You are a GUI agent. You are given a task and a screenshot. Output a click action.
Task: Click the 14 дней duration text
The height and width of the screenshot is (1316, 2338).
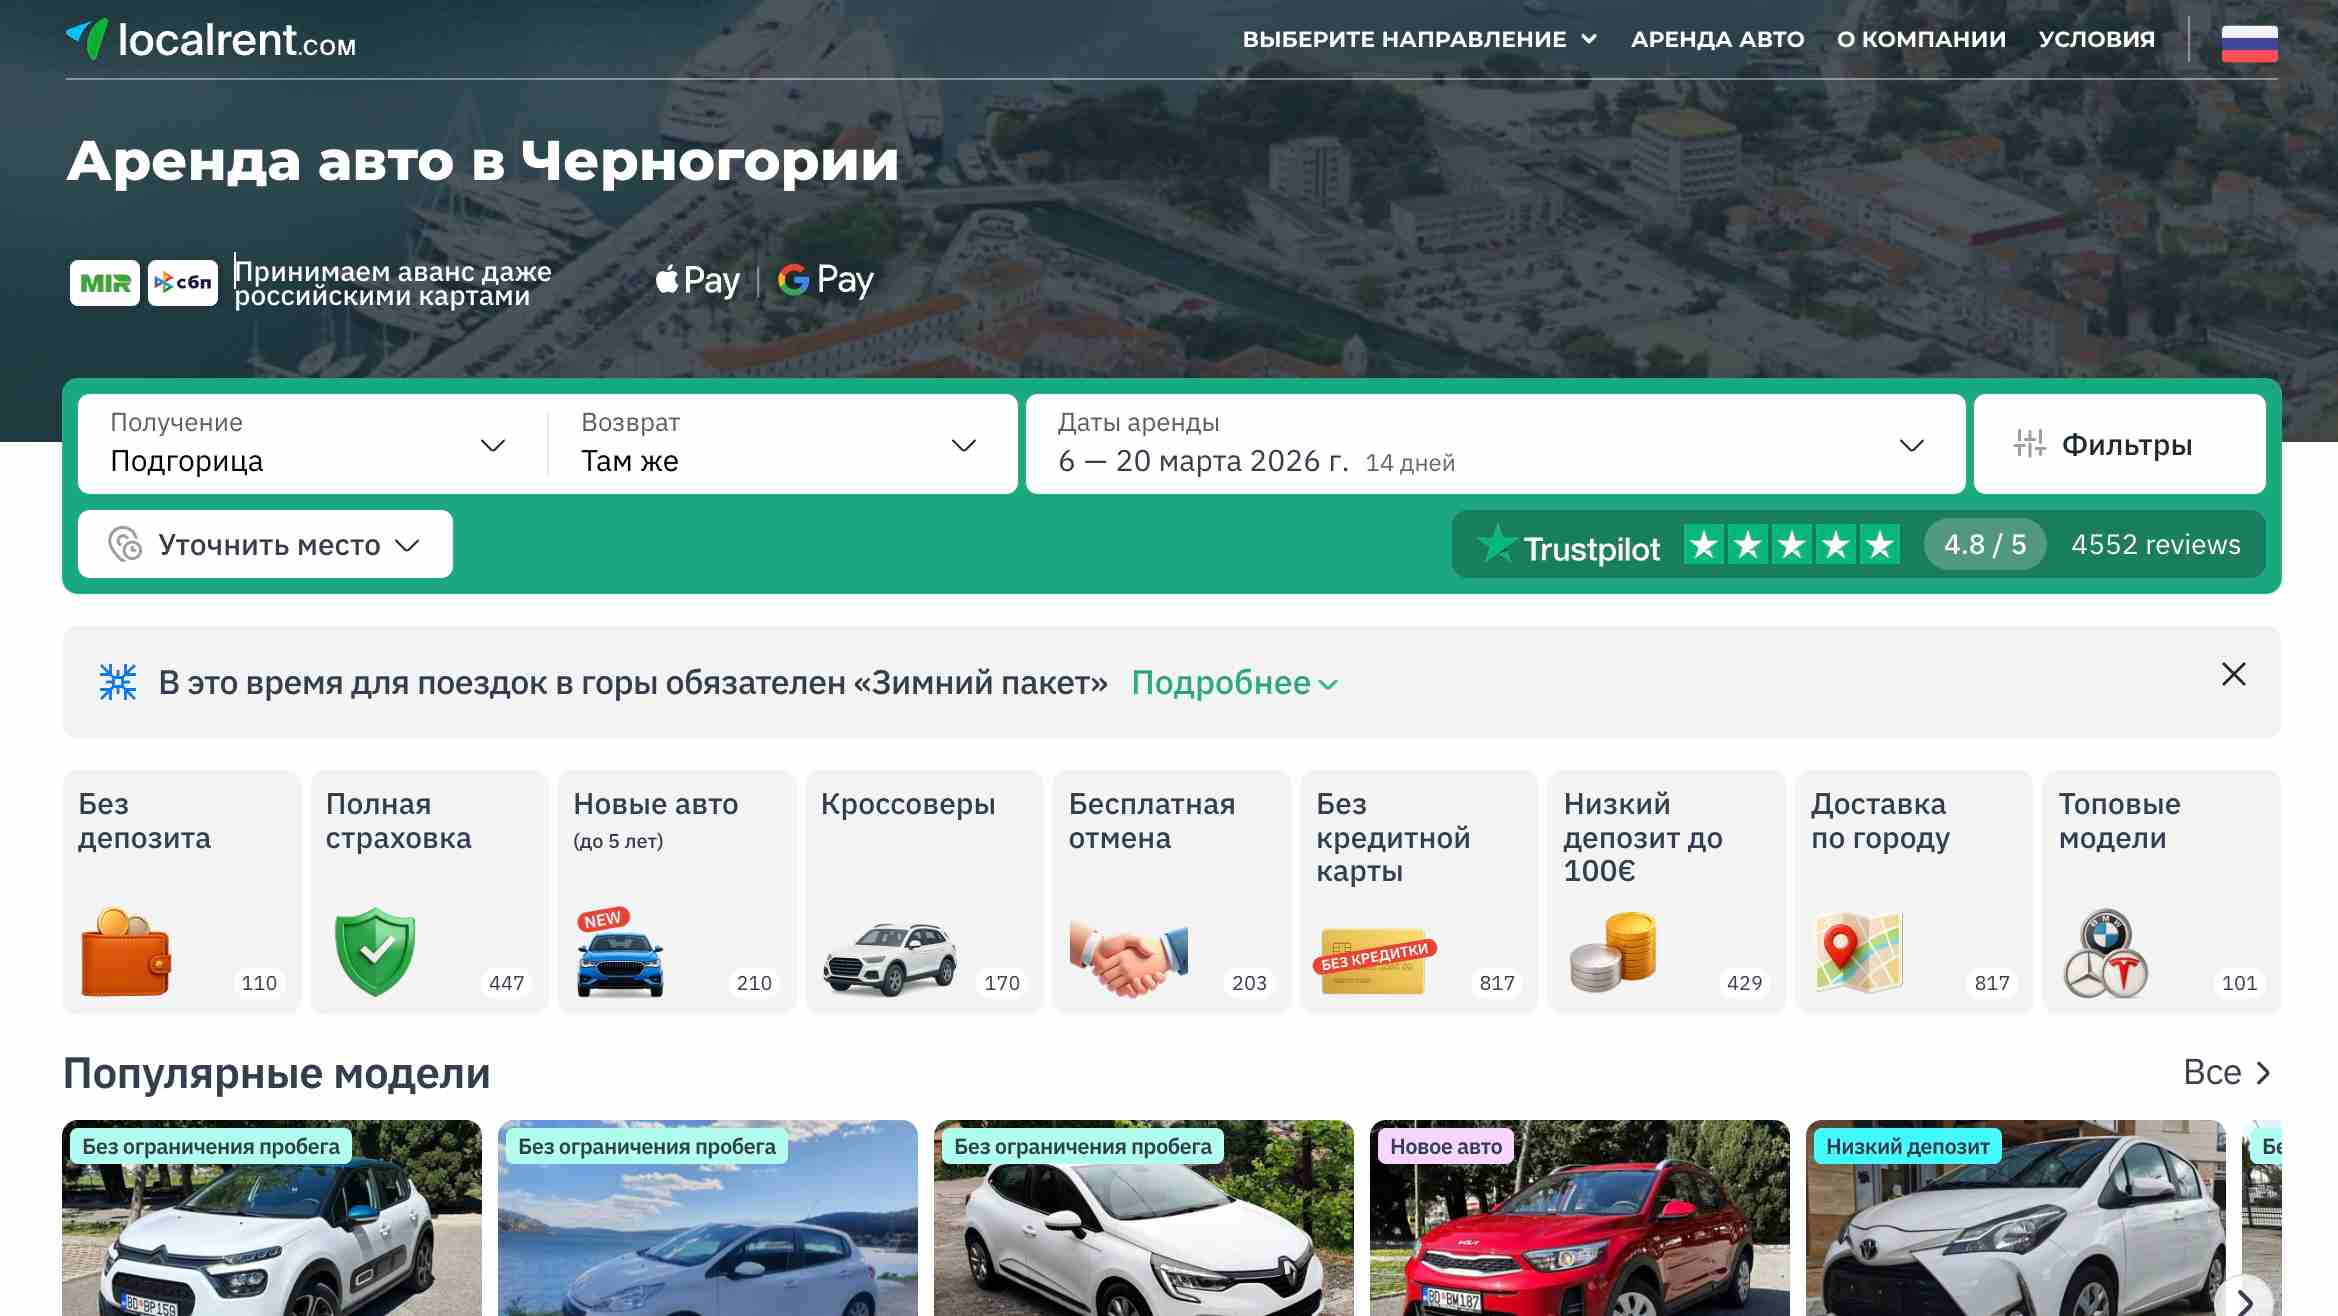(x=1410, y=463)
